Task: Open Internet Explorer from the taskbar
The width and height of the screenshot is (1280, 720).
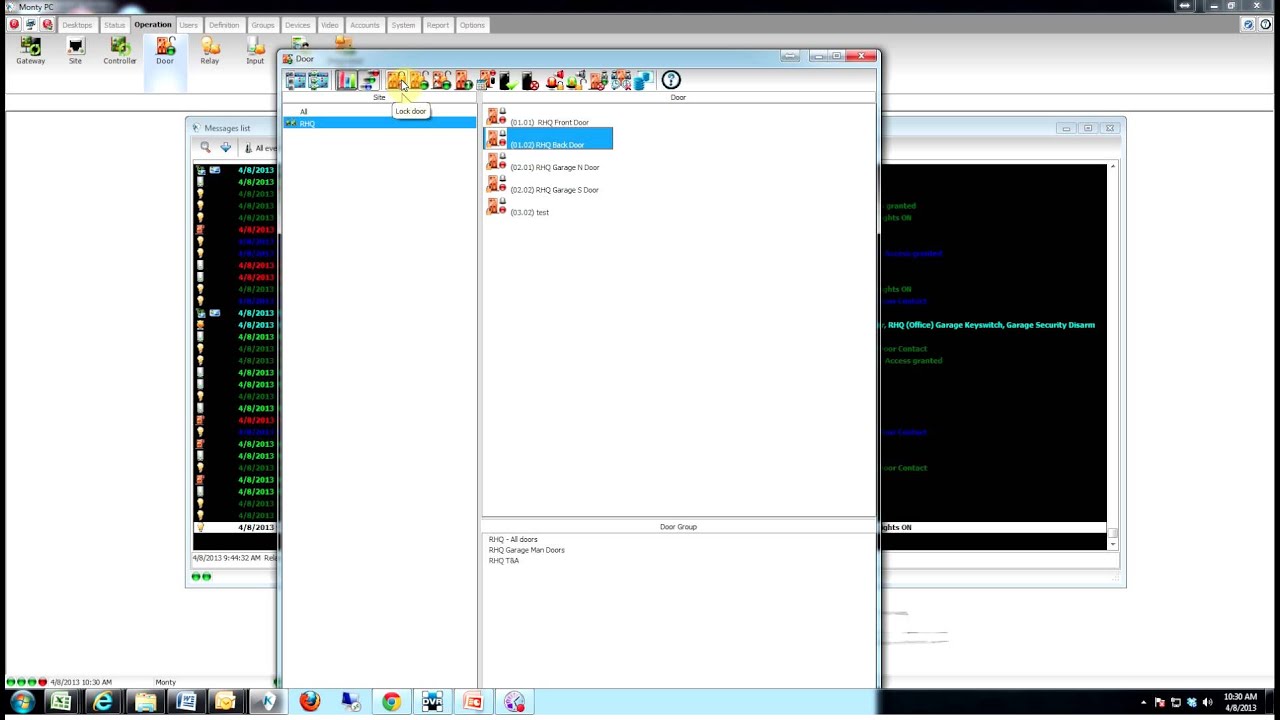Action: click(x=103, y=702)
